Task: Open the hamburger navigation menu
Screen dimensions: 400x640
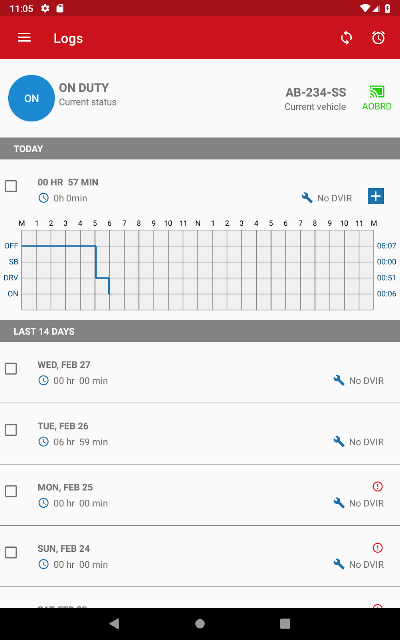Action: [24, 38]
